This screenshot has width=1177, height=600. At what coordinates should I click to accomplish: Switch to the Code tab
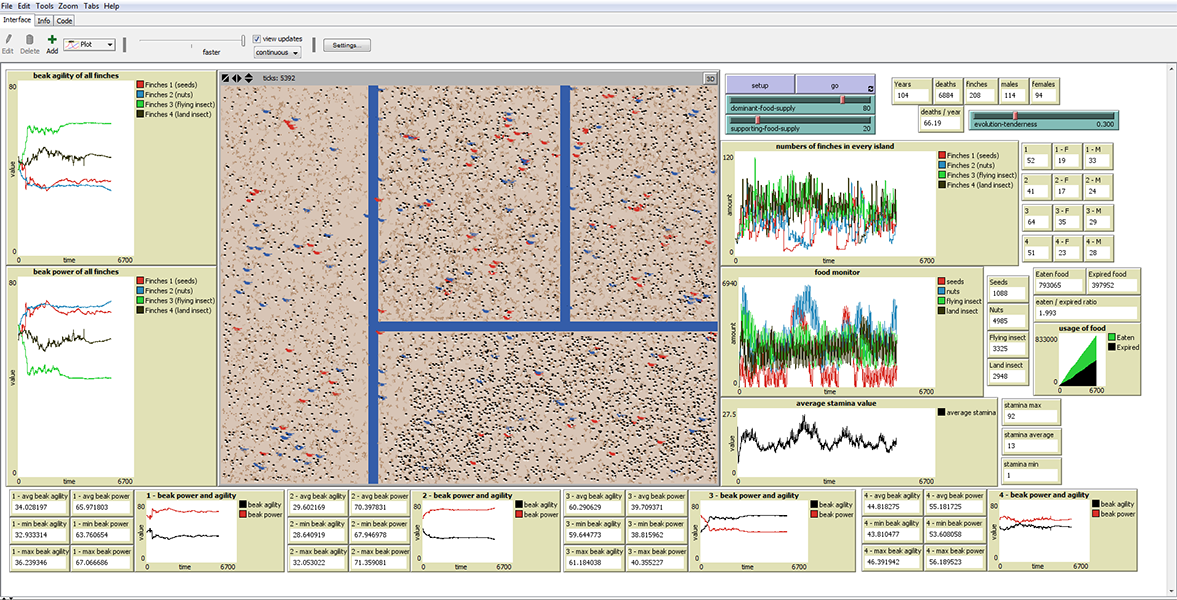pos(64,20)
